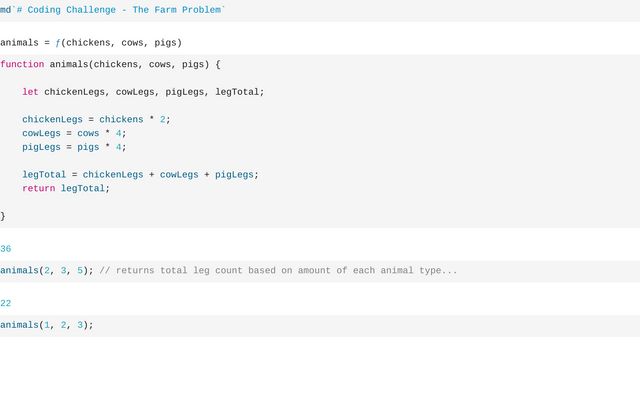
Task: Click the 'function' keyword in the code cell
Action: (x=22, y=65)
